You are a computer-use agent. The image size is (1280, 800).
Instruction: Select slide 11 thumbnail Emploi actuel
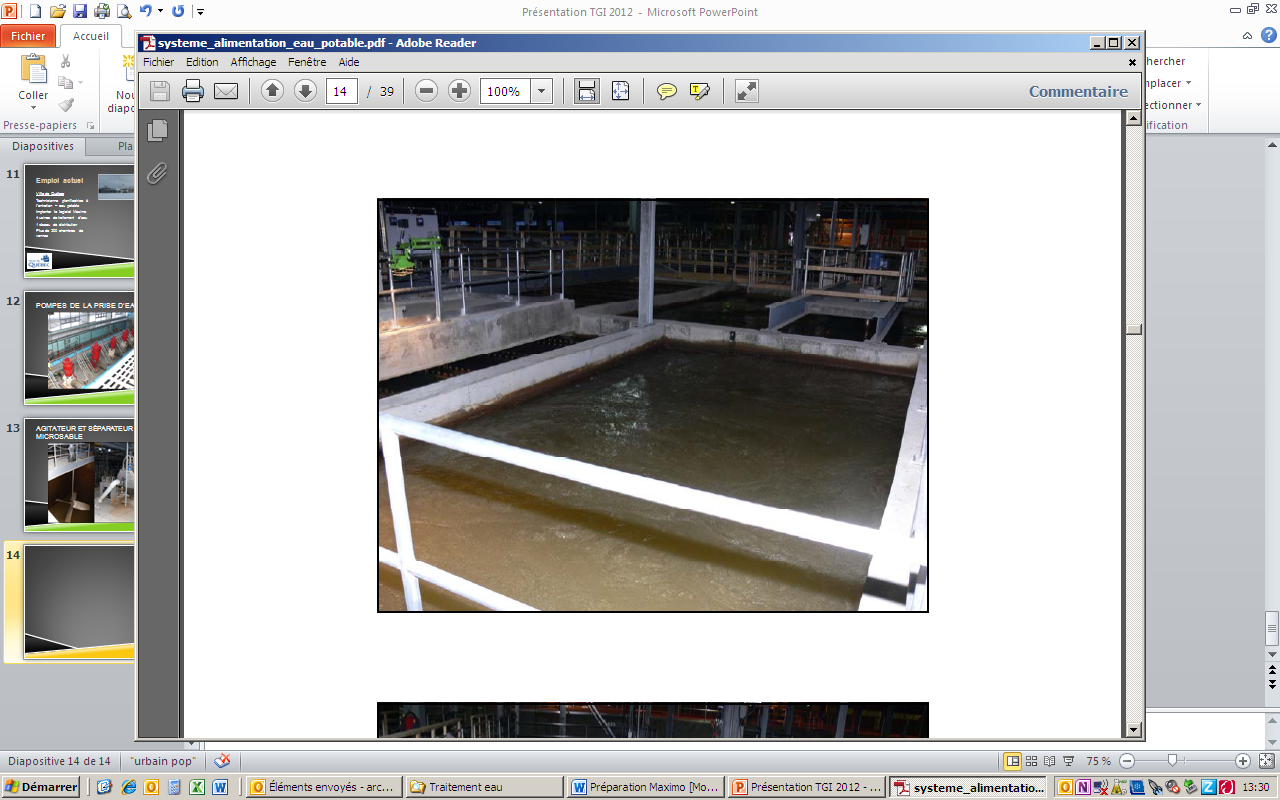79,221
